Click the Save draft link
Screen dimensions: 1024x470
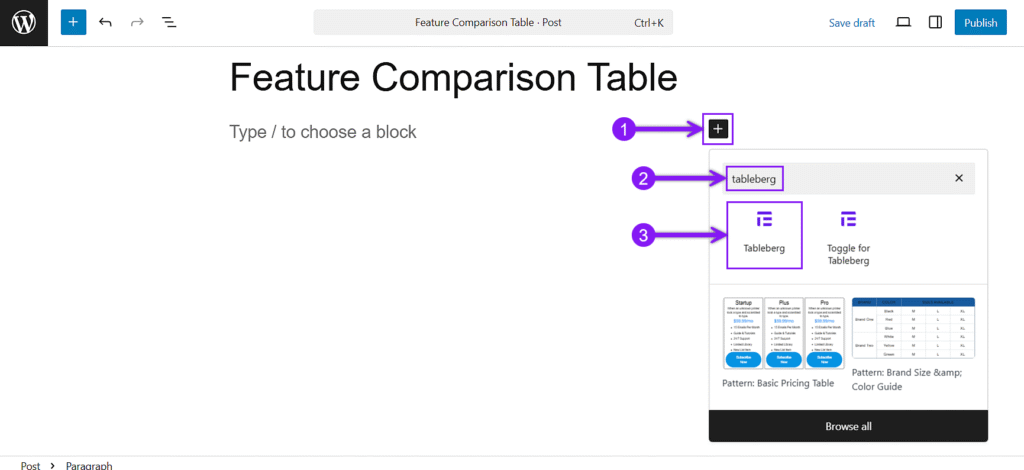pos(852,23)
